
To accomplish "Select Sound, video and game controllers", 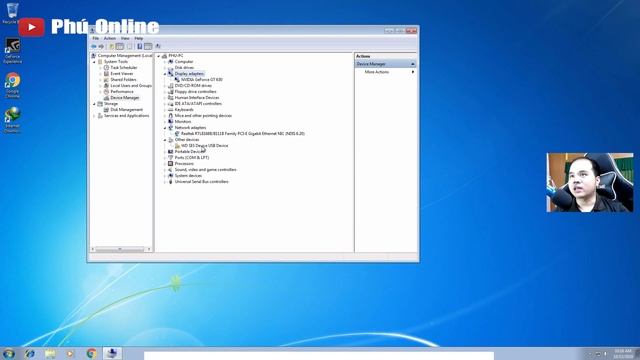I will tap(205, 170).
